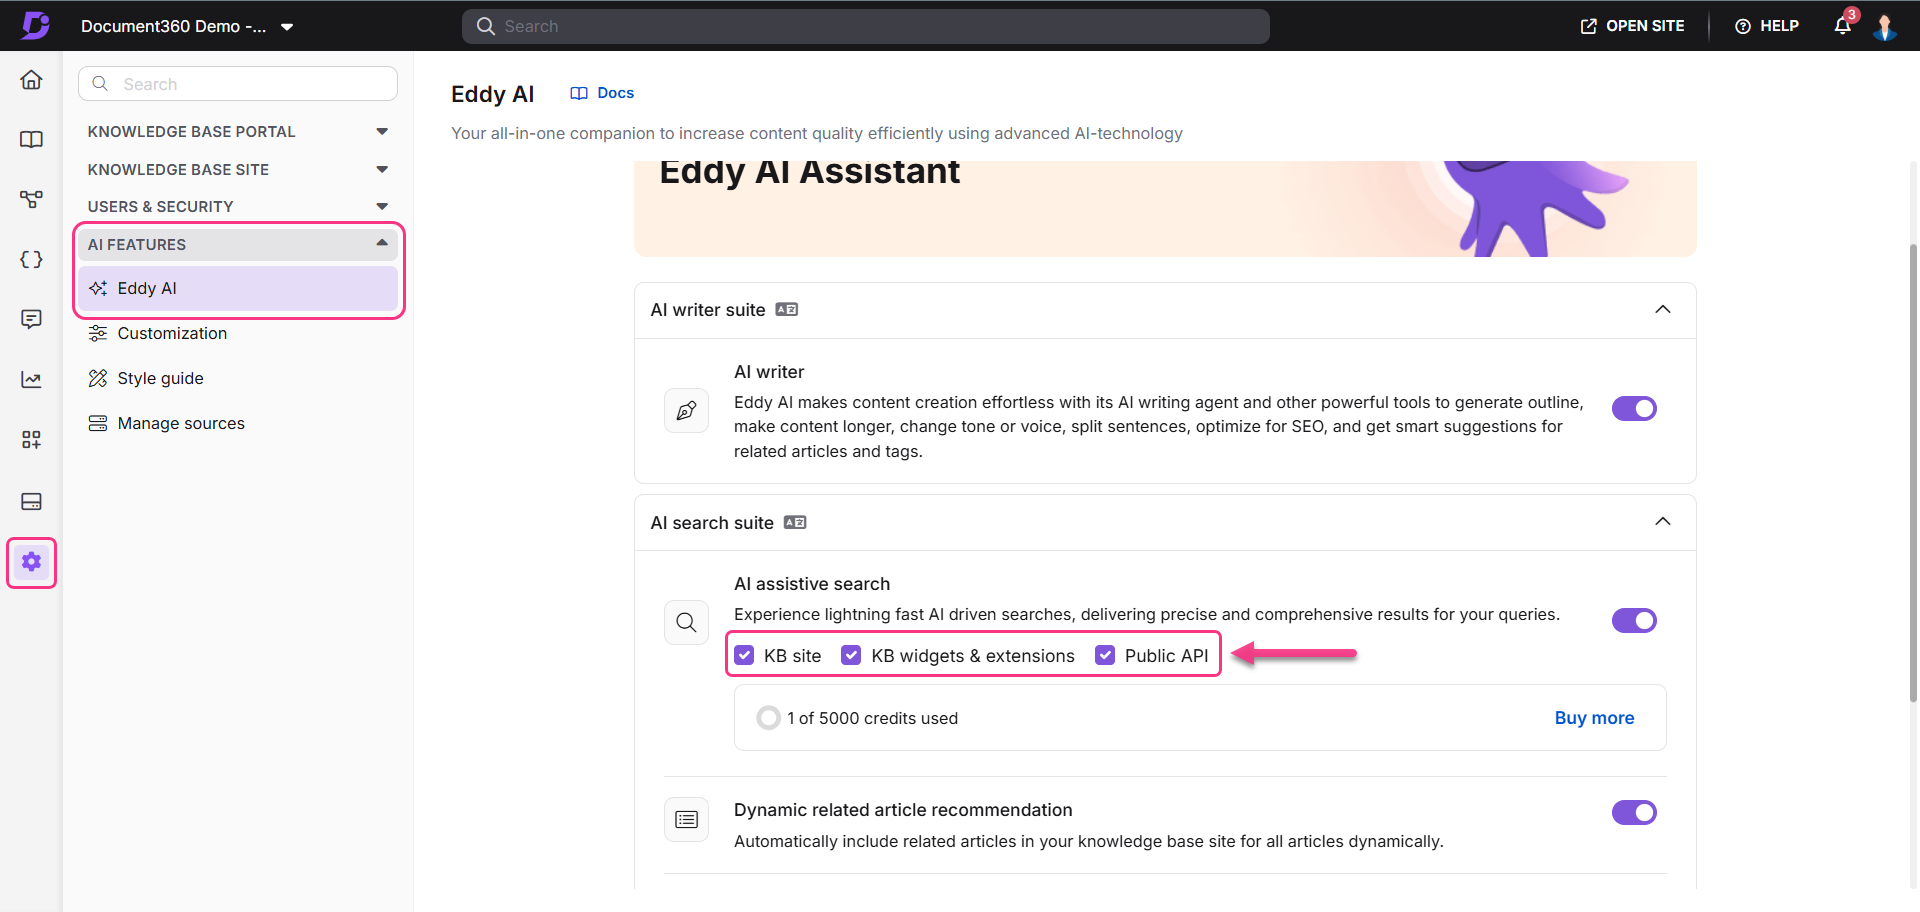Click the top global search field
The image size is (1920, 912).
pyautogui.click(x=865, y=26)
